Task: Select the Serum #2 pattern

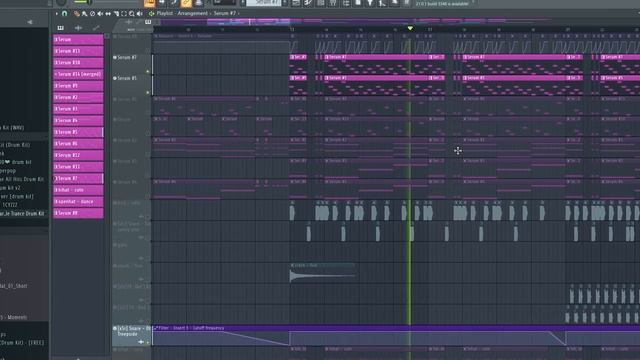Action: point(78,97)
